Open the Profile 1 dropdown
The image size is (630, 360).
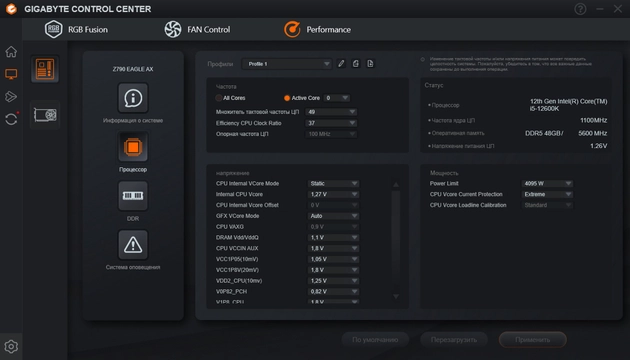286,64
